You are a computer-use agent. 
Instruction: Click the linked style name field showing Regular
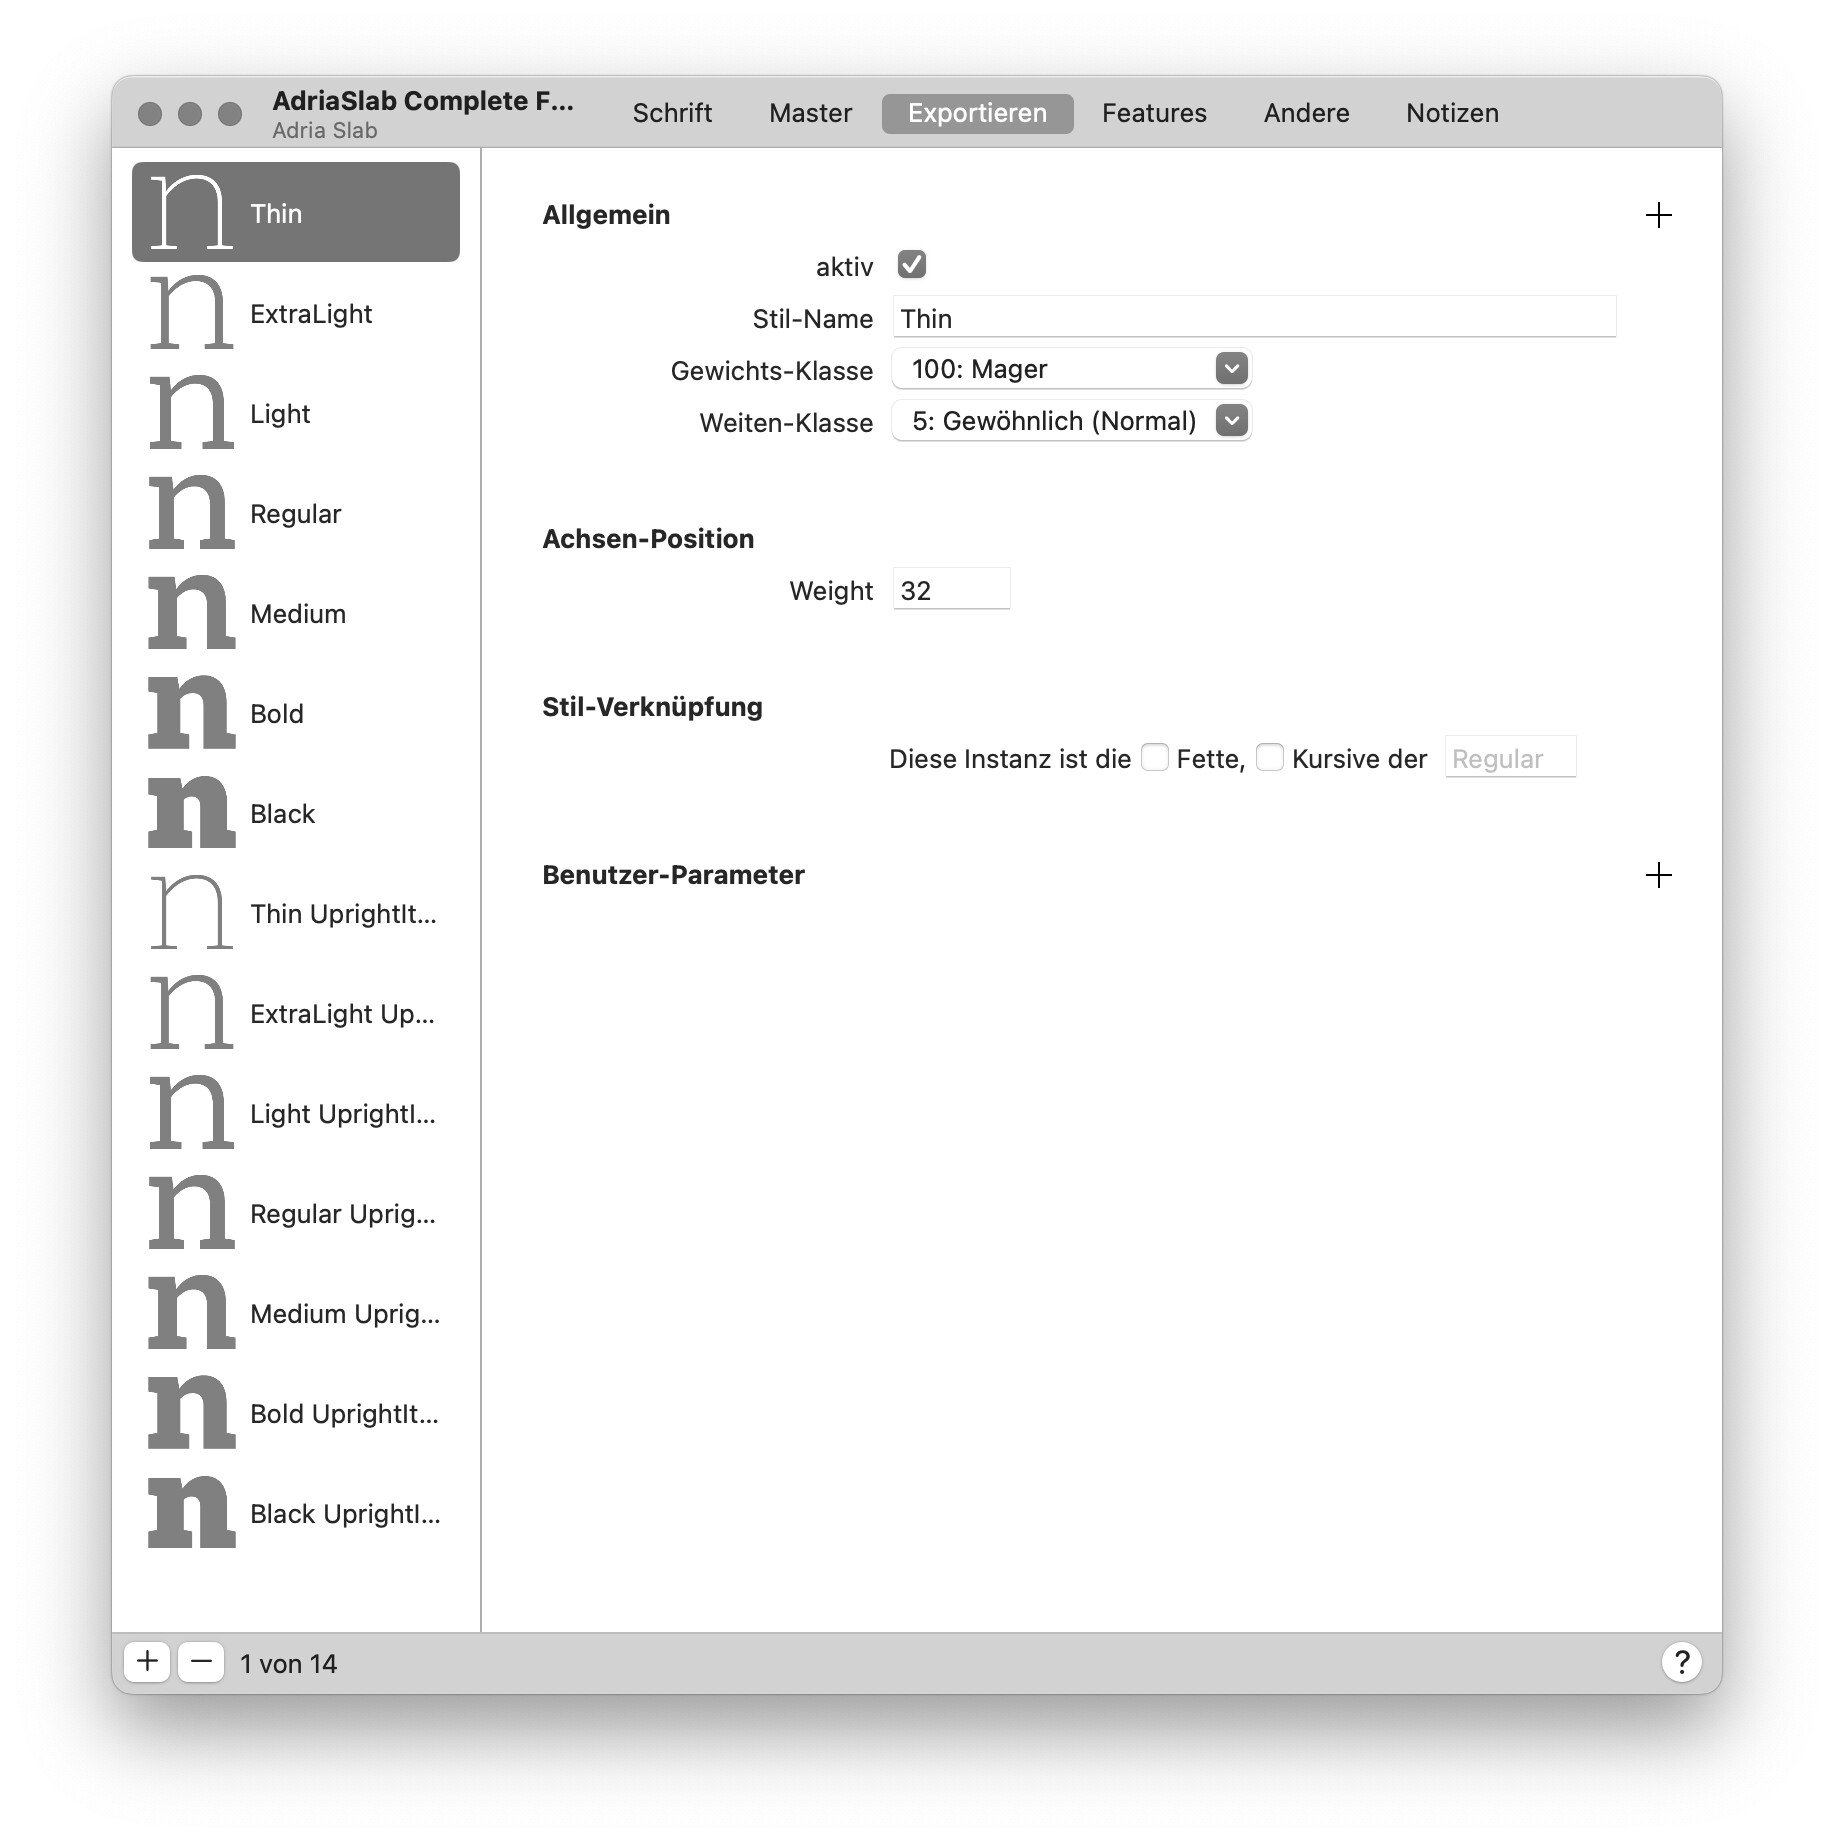[x=1509, y=758]
